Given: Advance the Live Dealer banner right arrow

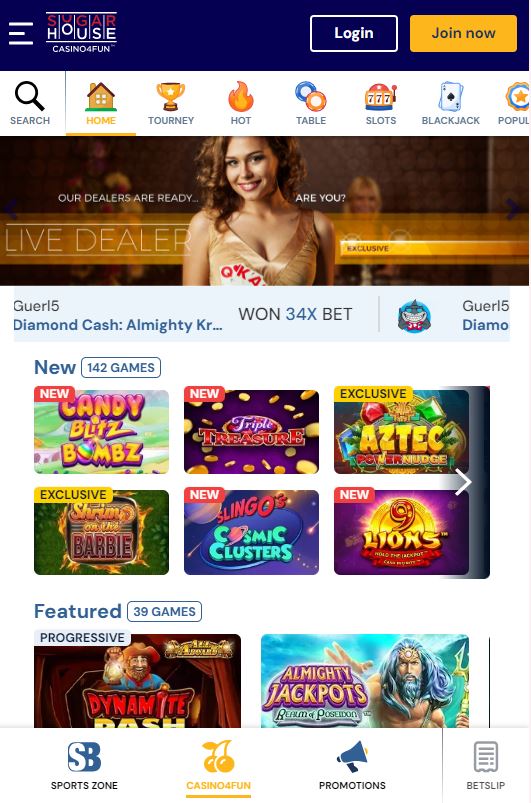Looking at the screenshot, I should tap(513, 209).
